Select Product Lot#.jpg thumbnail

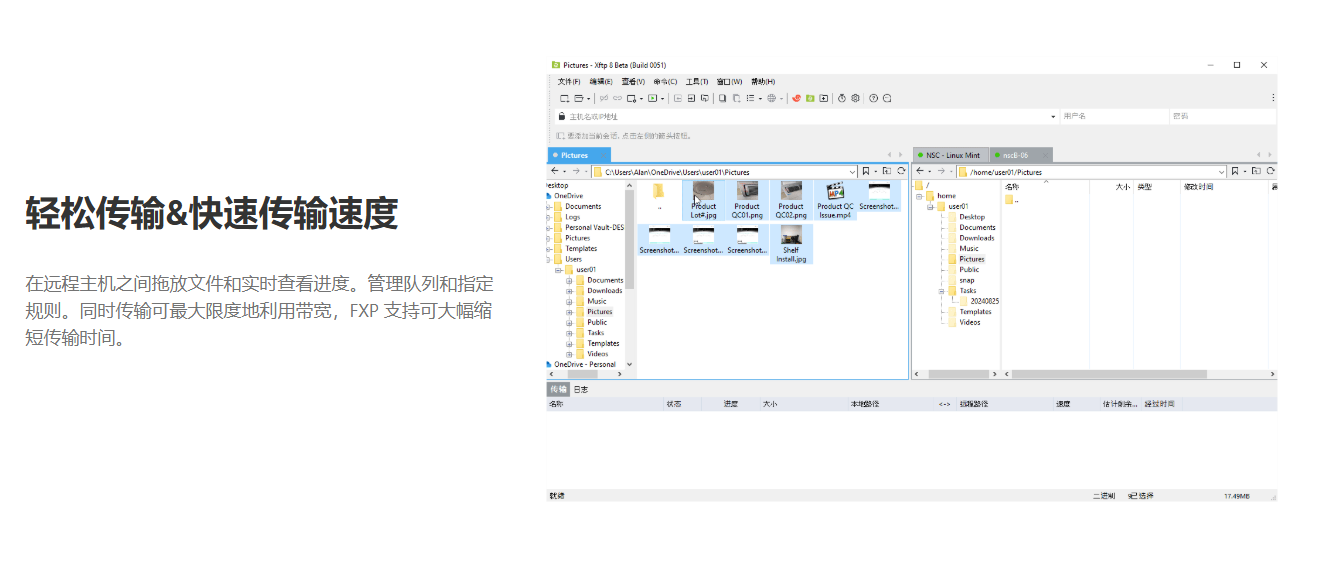click(x=703, y=199)
